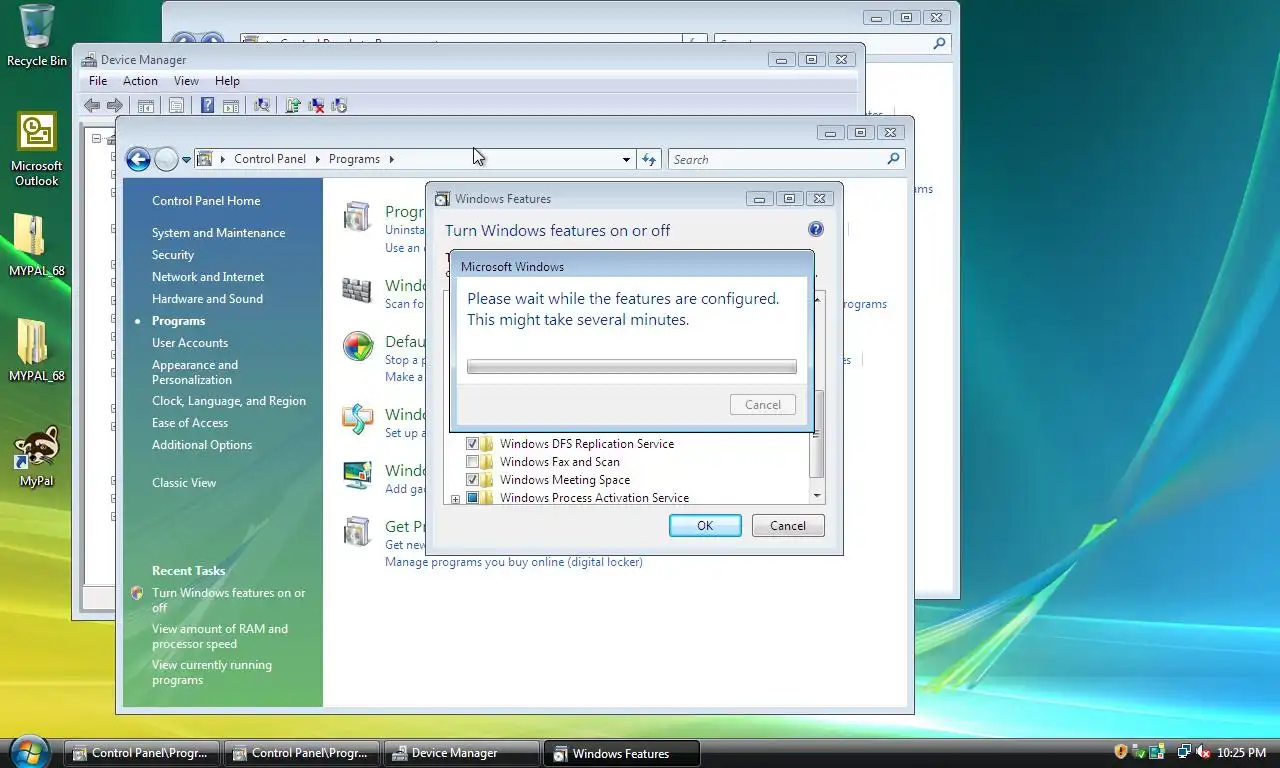
Task: Click the muted volume tray icon
Action: coord(1203,752)
